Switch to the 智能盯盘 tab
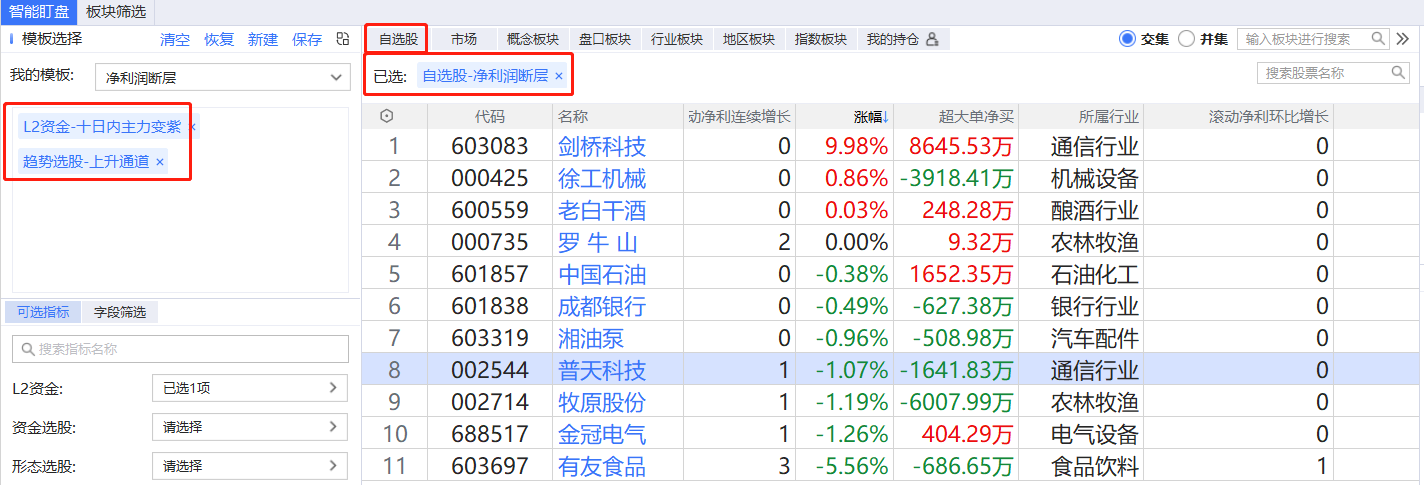The height and width of the screenshot is (485, 1424). pos(39,12)
